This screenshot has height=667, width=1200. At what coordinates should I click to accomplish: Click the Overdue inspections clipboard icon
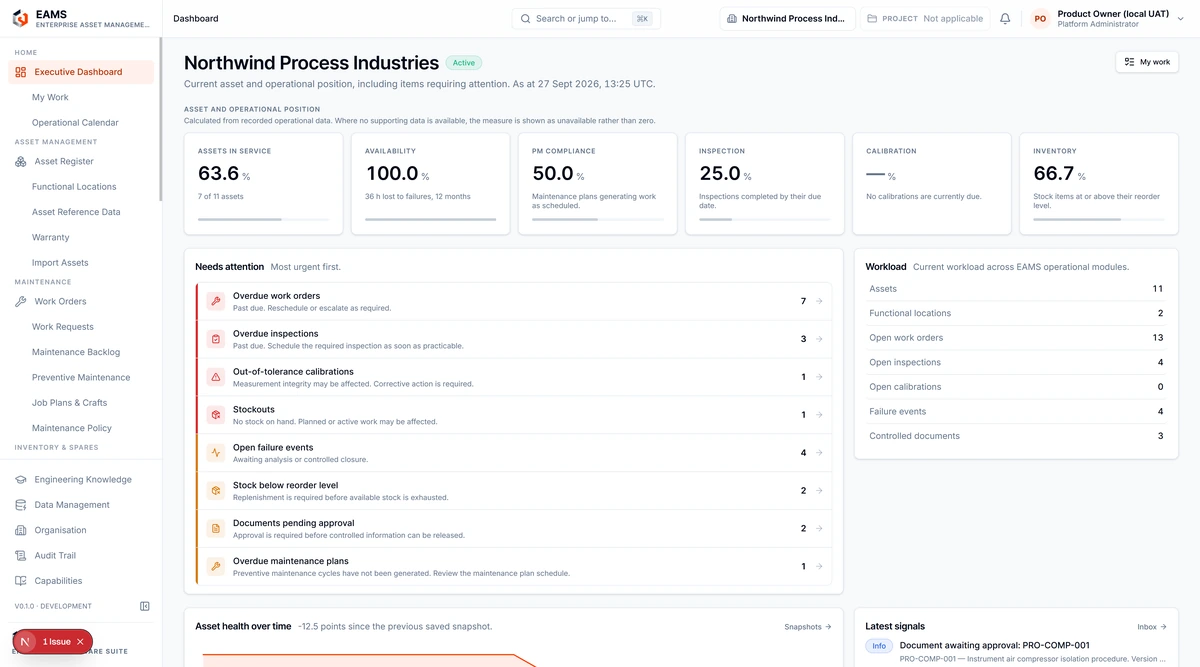tap(215, 339)
